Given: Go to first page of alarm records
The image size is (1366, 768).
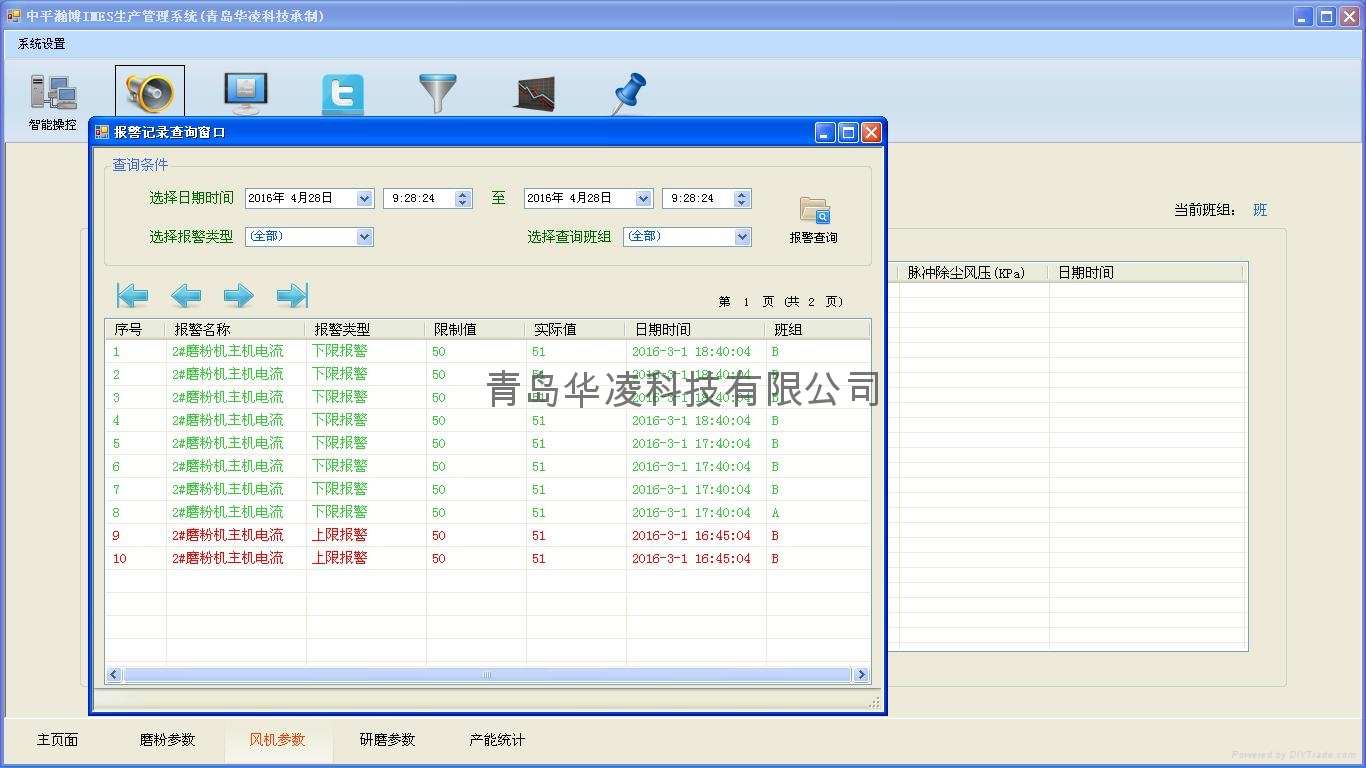Looking at the screenshot, I should click(132, 295).
